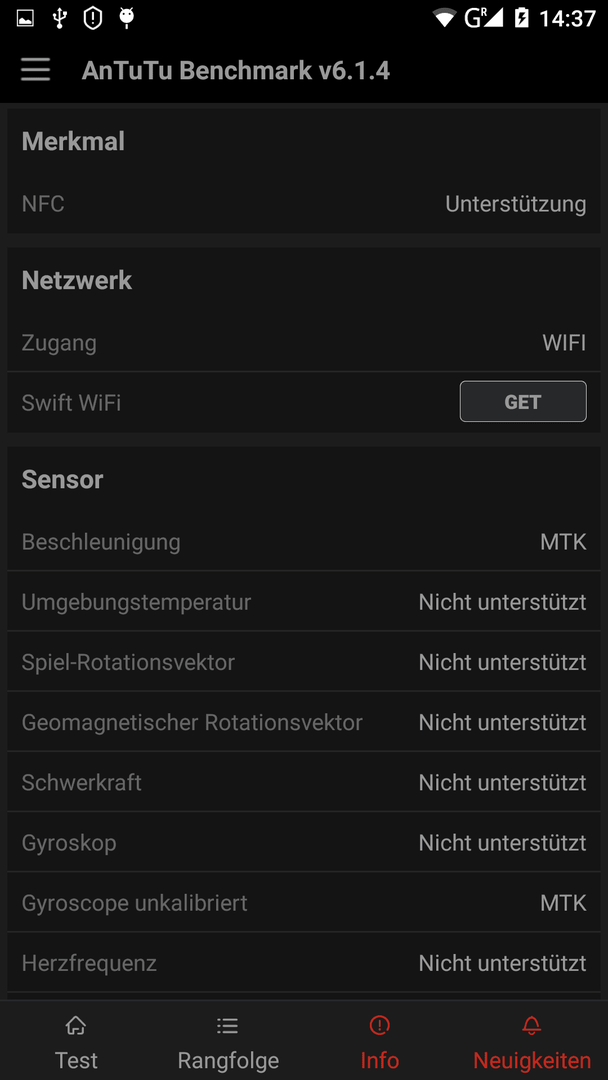Select the Herzfrequenz sensor row
Image resolution: width=608 pixels, height=1080 pixels.
pyautogui.click(x=304, y=962)
